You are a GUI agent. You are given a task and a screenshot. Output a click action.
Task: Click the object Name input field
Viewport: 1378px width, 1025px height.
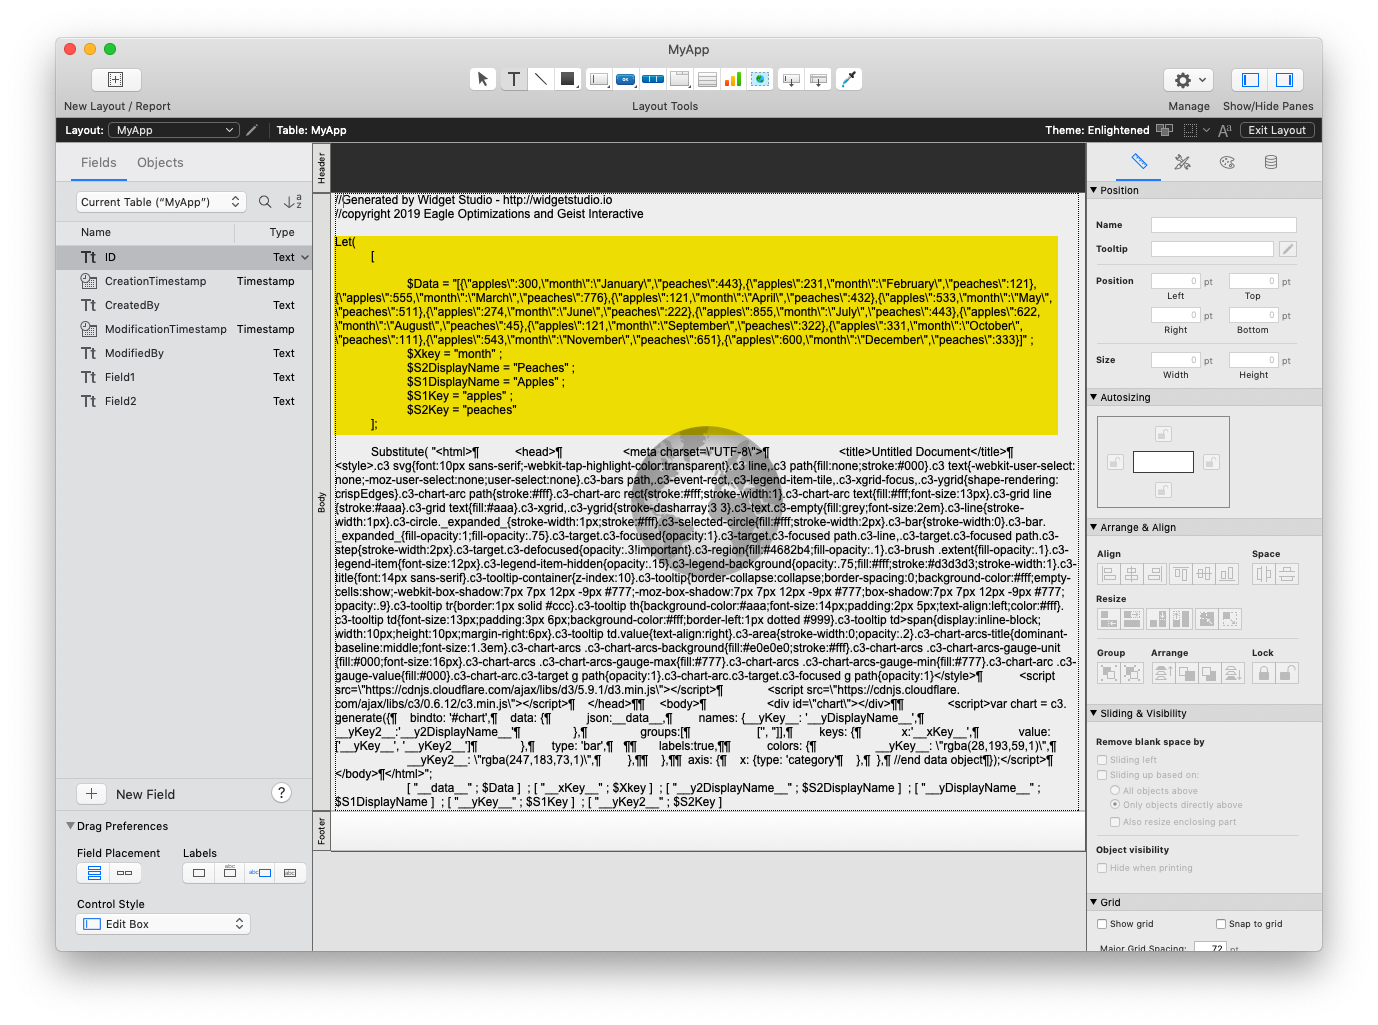1223,225
